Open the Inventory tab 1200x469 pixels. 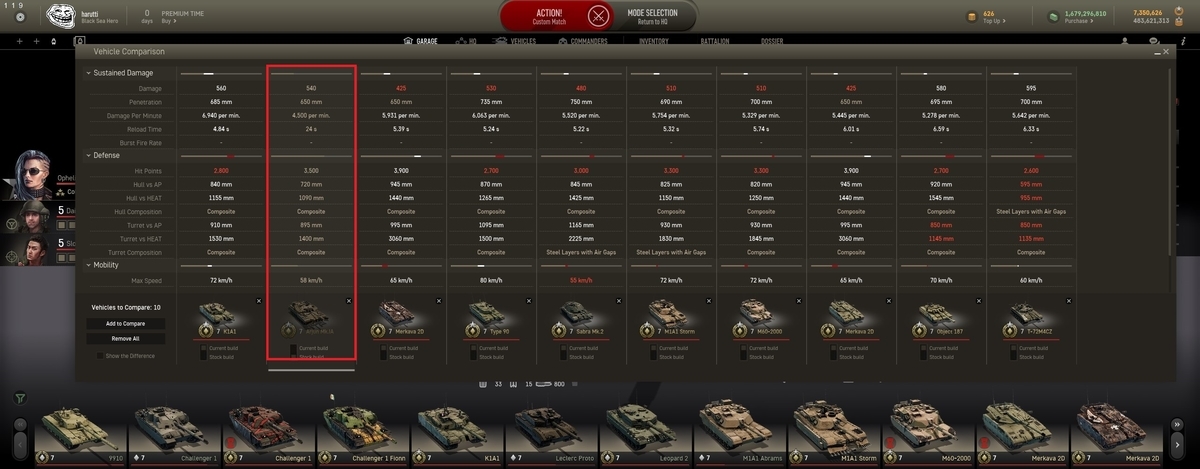click(x=653, y=42)
